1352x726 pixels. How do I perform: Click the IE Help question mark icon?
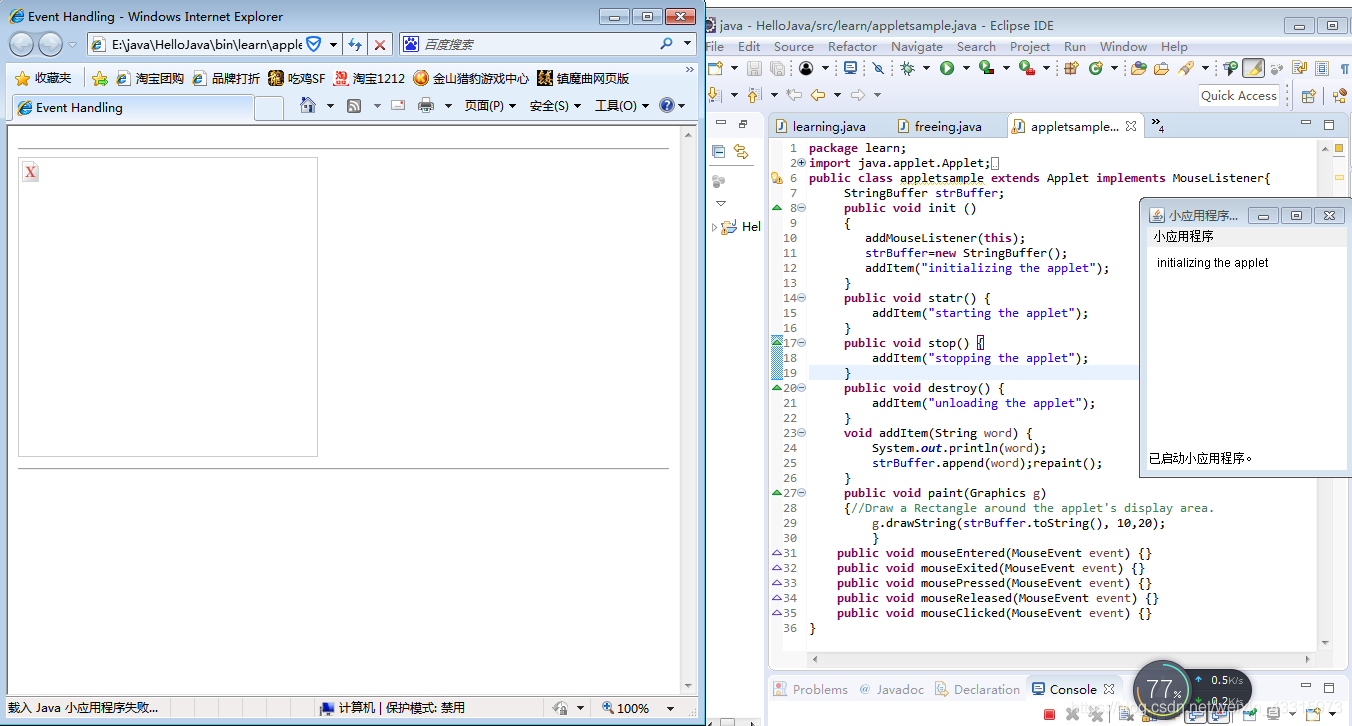pos(667,106)
